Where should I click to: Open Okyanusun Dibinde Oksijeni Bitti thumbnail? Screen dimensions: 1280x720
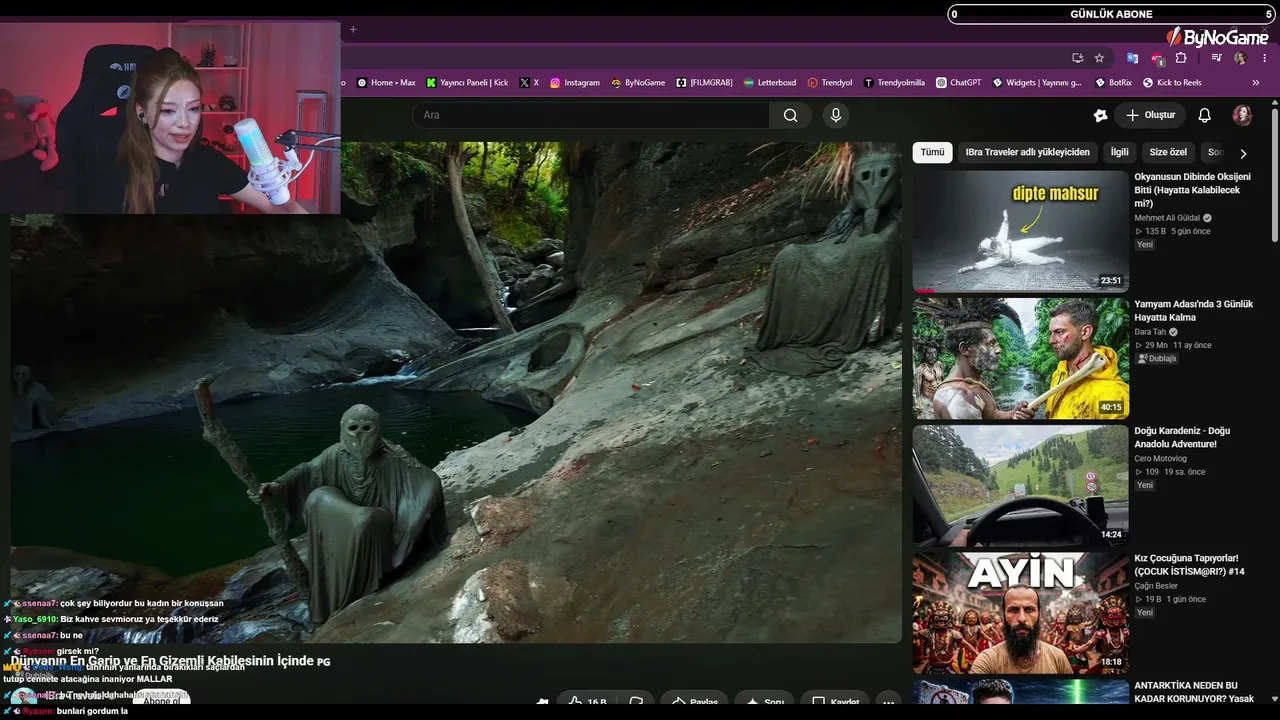tap(1020, 231)
